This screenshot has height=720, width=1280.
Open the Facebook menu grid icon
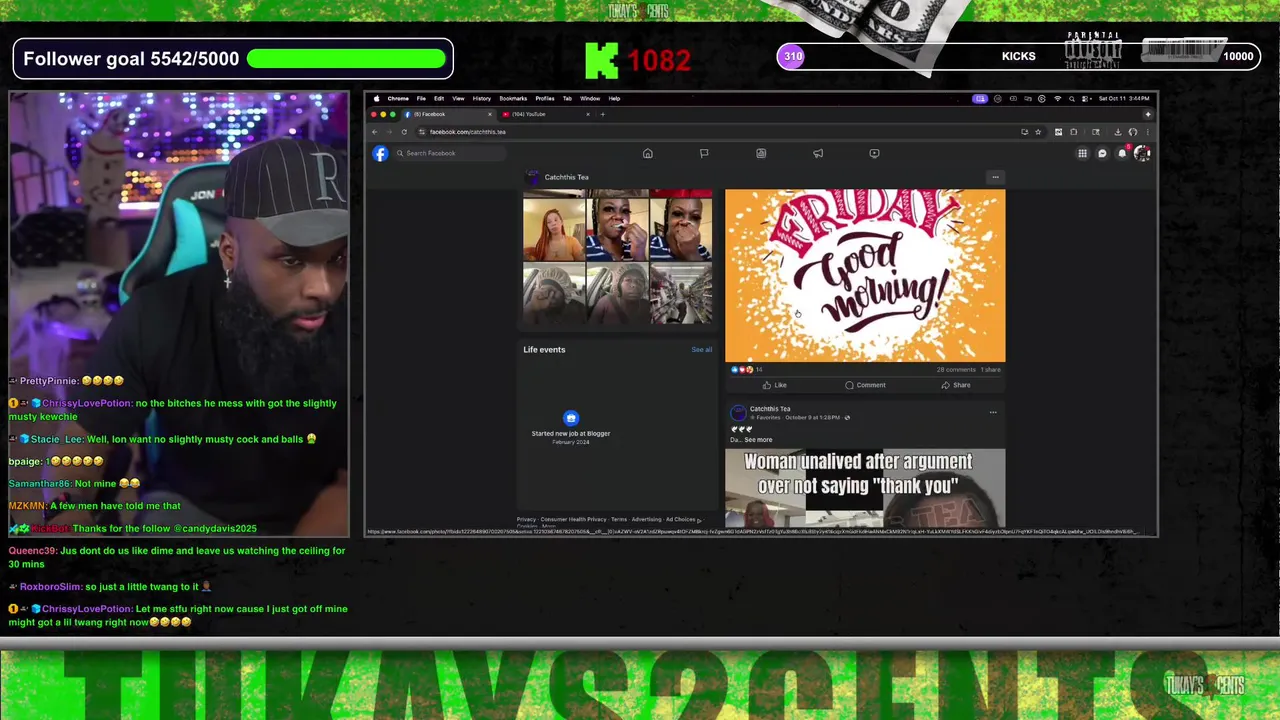[1082, 153]
